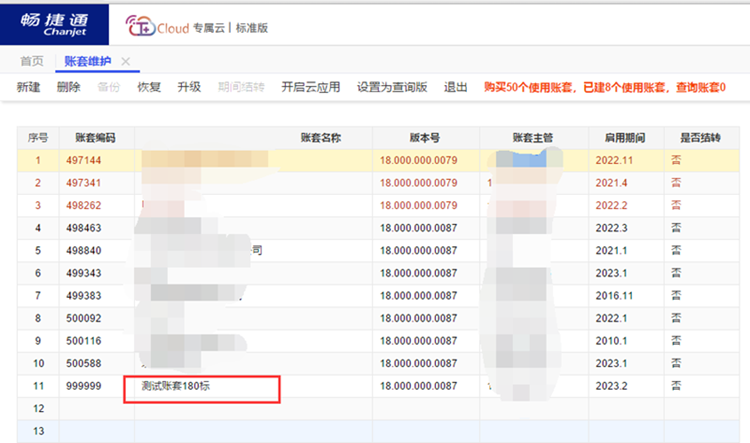750x443 pixels.
Task: Click the red 购买50个使用账套 notice text
Action: tap(605, 87)
